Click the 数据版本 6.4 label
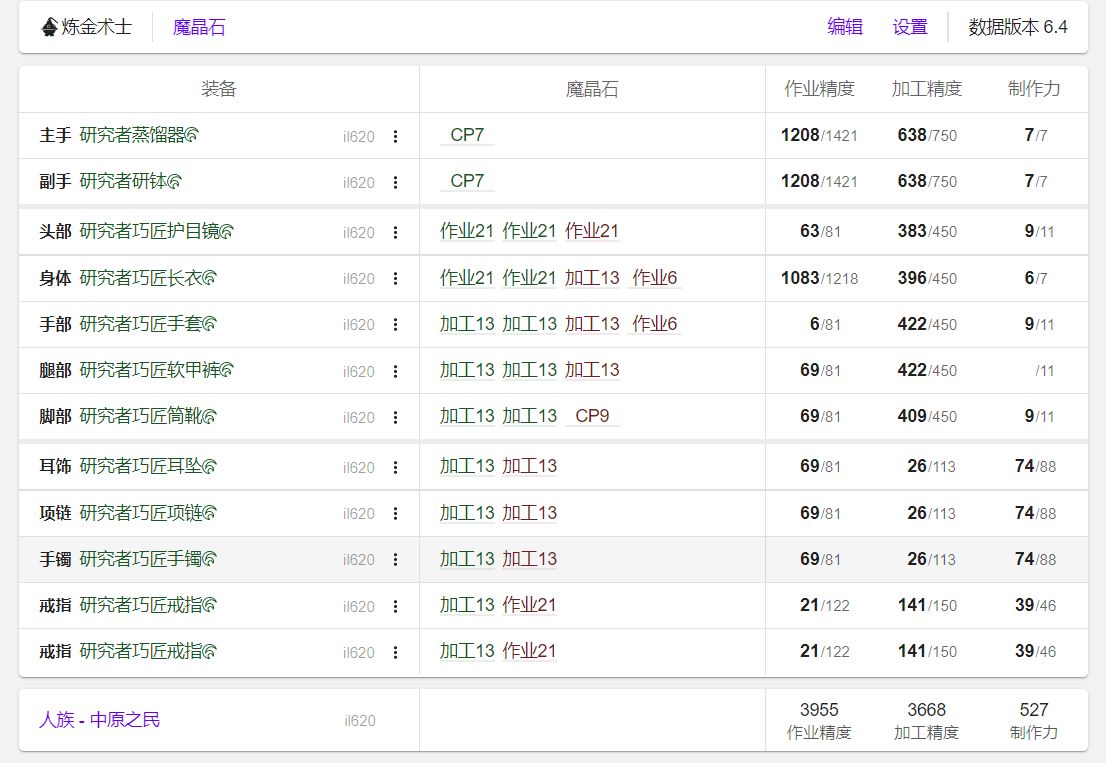1106x763 pixels. pos(1018,27)
